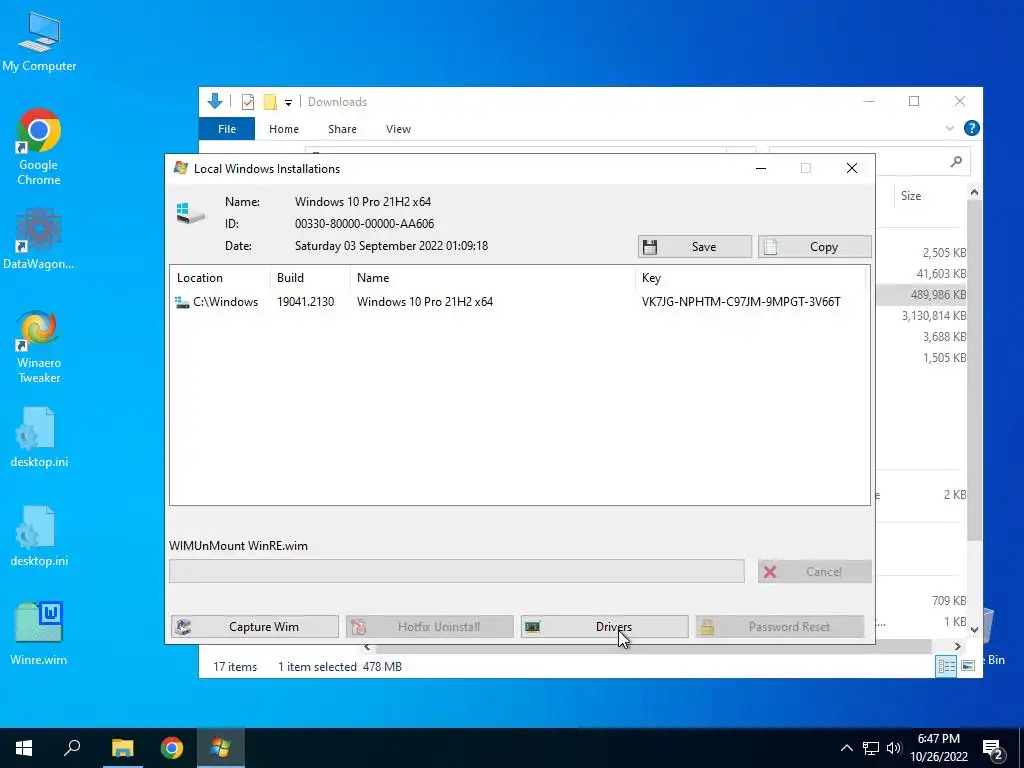
Task: Open File Explorer from taskbar
Action: click(122, 748)
